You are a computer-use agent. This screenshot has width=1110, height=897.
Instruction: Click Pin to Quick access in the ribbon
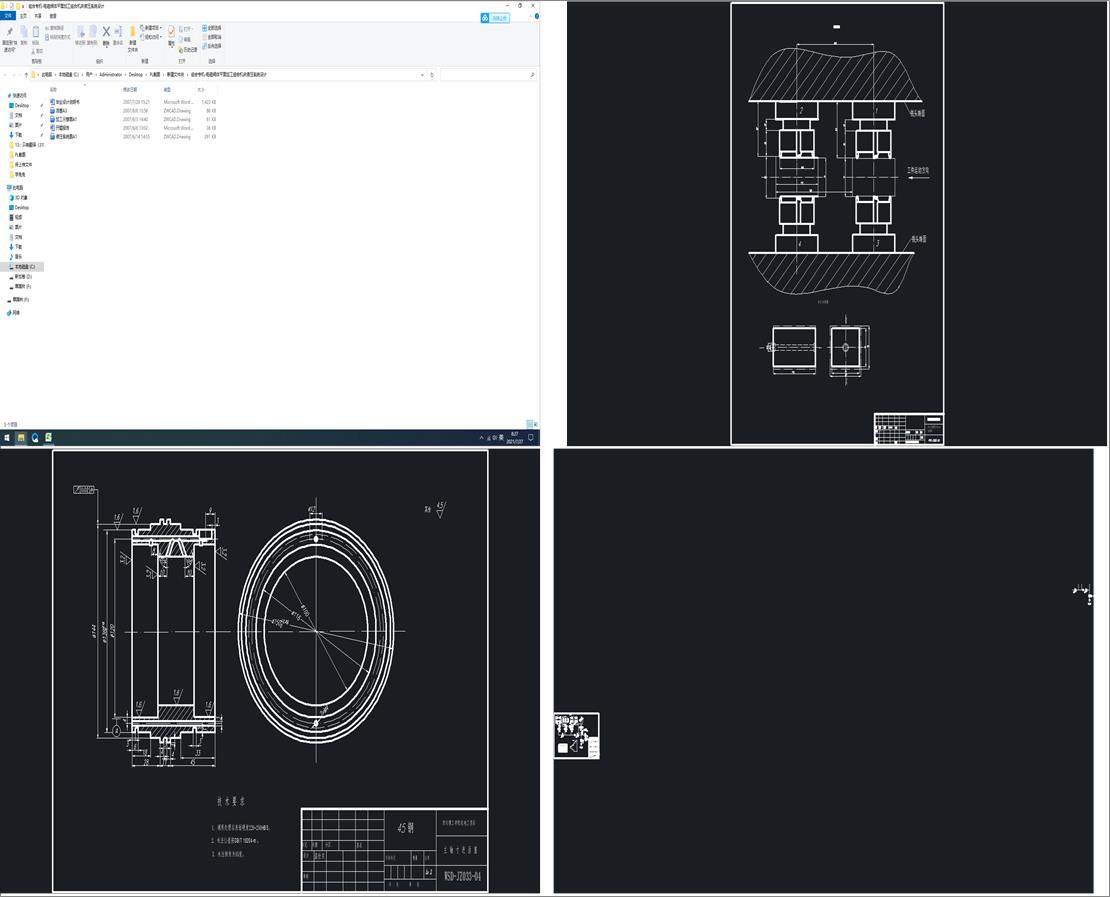pyautogui.click(x=9, y=38)
